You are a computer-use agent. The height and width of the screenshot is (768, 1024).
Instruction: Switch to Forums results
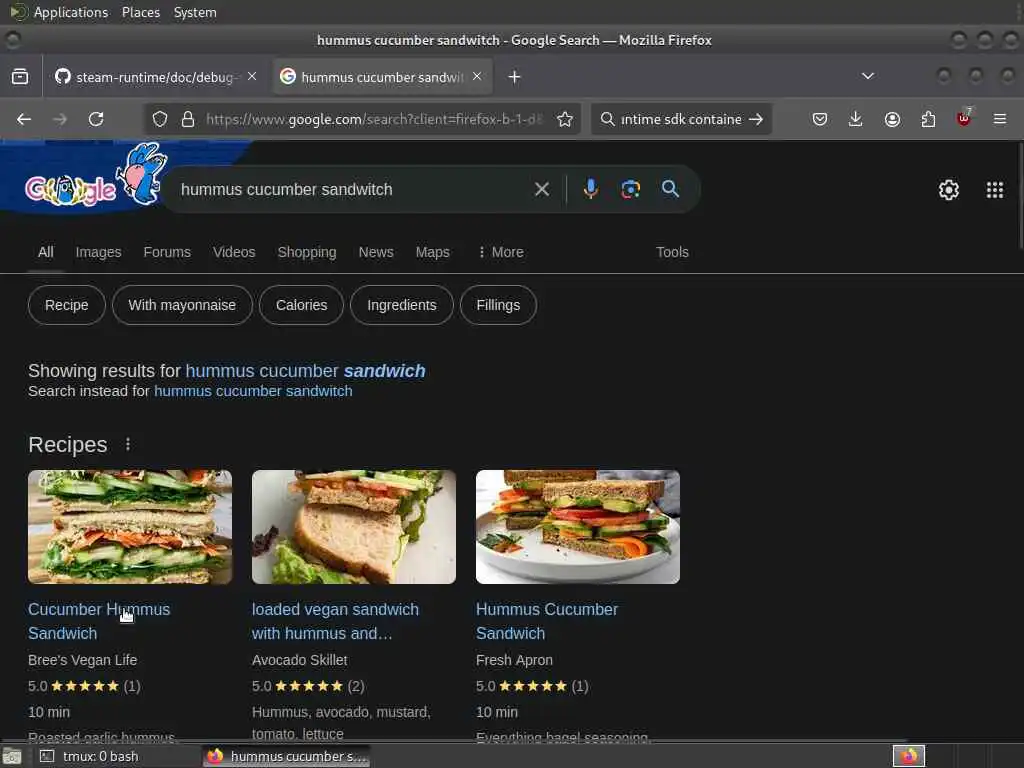167,252
